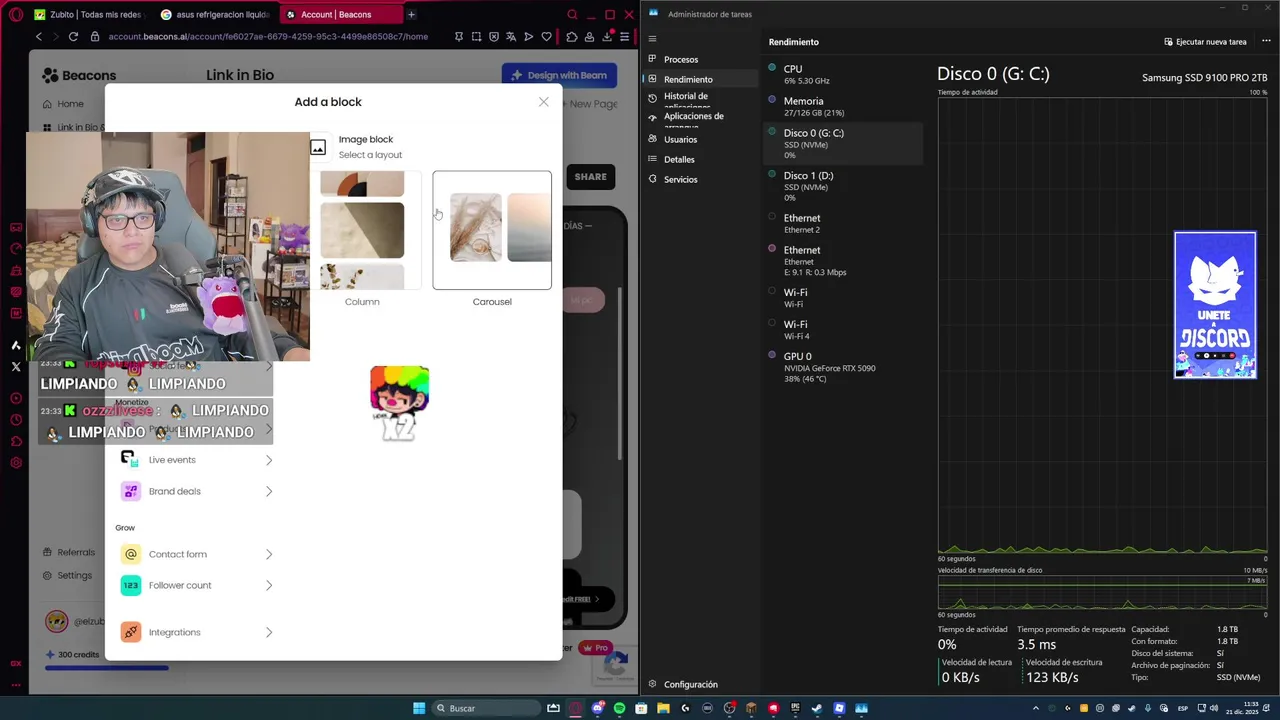Click the Unete Discord banner
This screenshot has height=720, width=1280.
tap(1215, 305)
